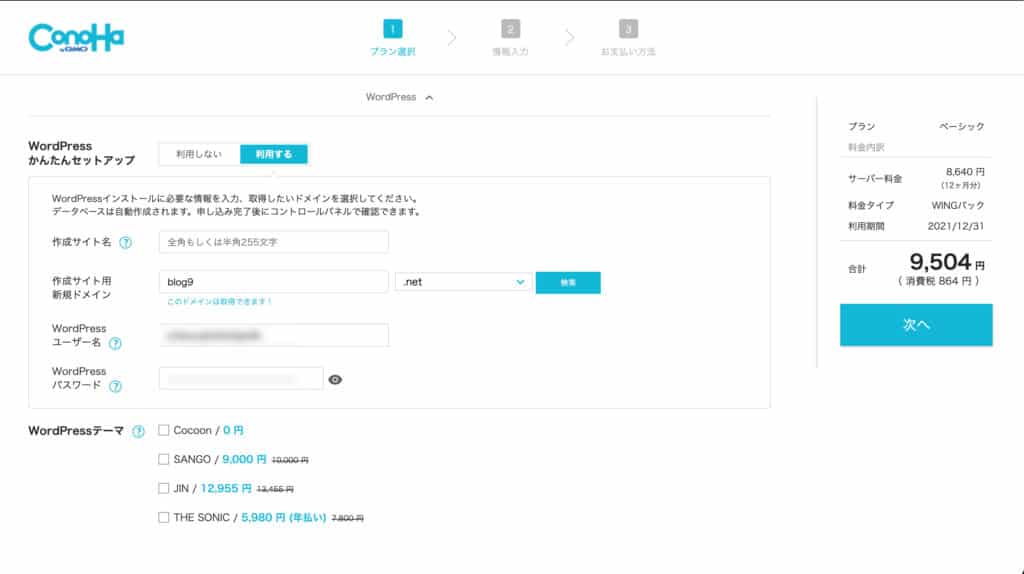Image resolution: width=1024 pixels, height=574 pixels.
Task: Click the 料金内訳 heading in summary
Action: [866, 148]
